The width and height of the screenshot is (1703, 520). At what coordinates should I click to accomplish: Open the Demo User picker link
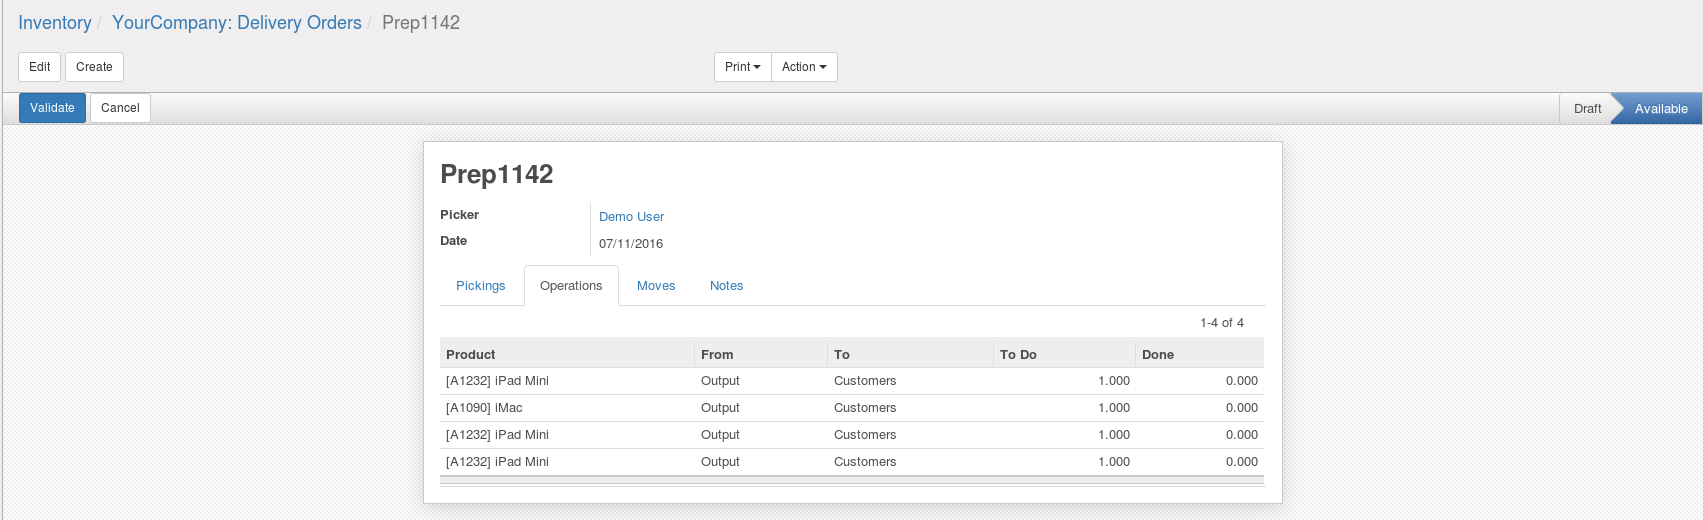point(631,217)
